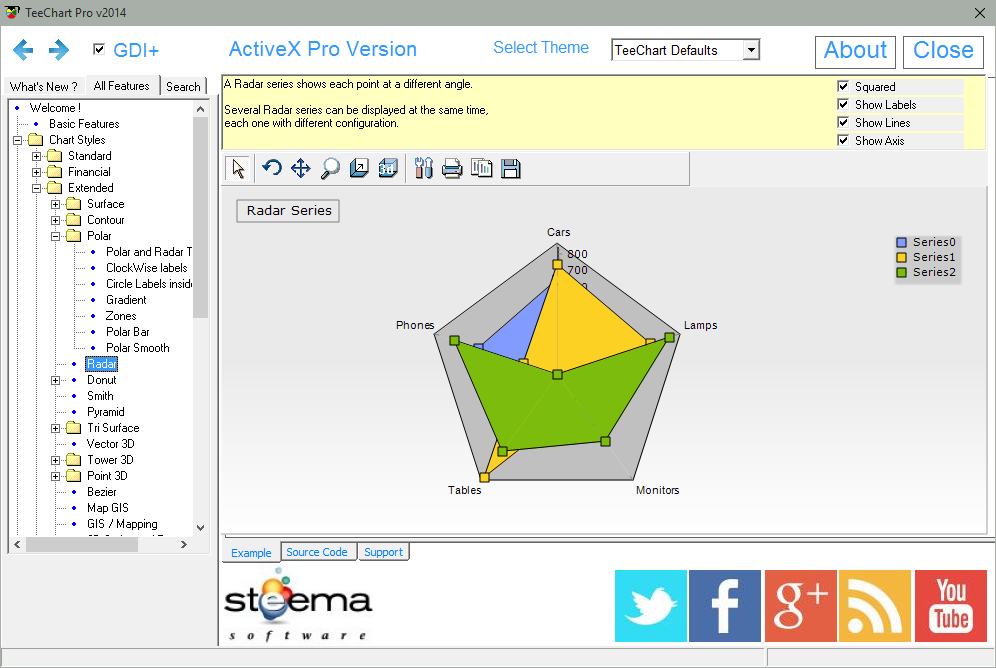Expand the Contour folder node
996x668 pixels.
(x=55, y=220)
